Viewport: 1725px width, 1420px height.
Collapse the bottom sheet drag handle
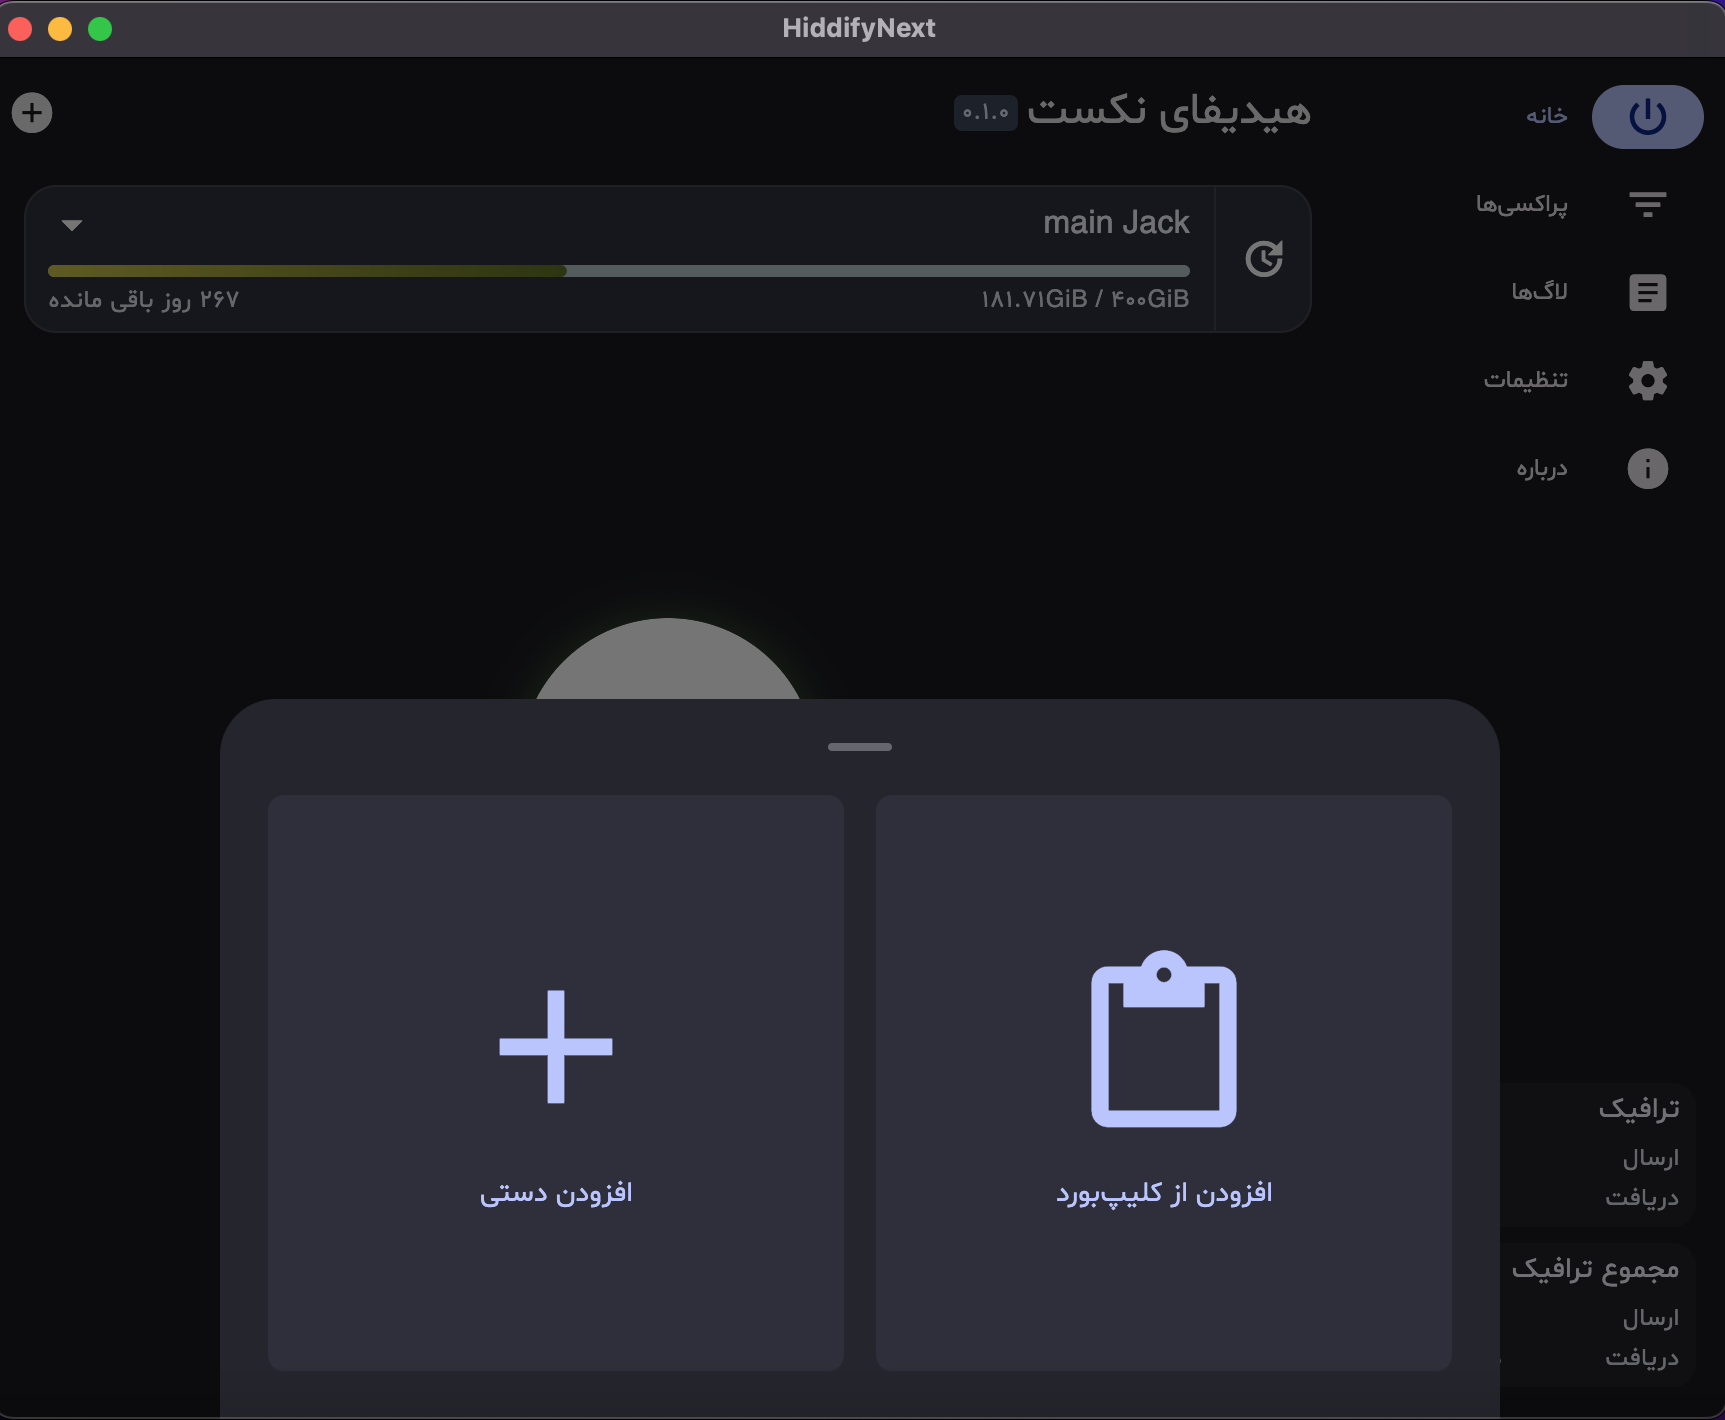pyautogui.click(x=859, y=746)
